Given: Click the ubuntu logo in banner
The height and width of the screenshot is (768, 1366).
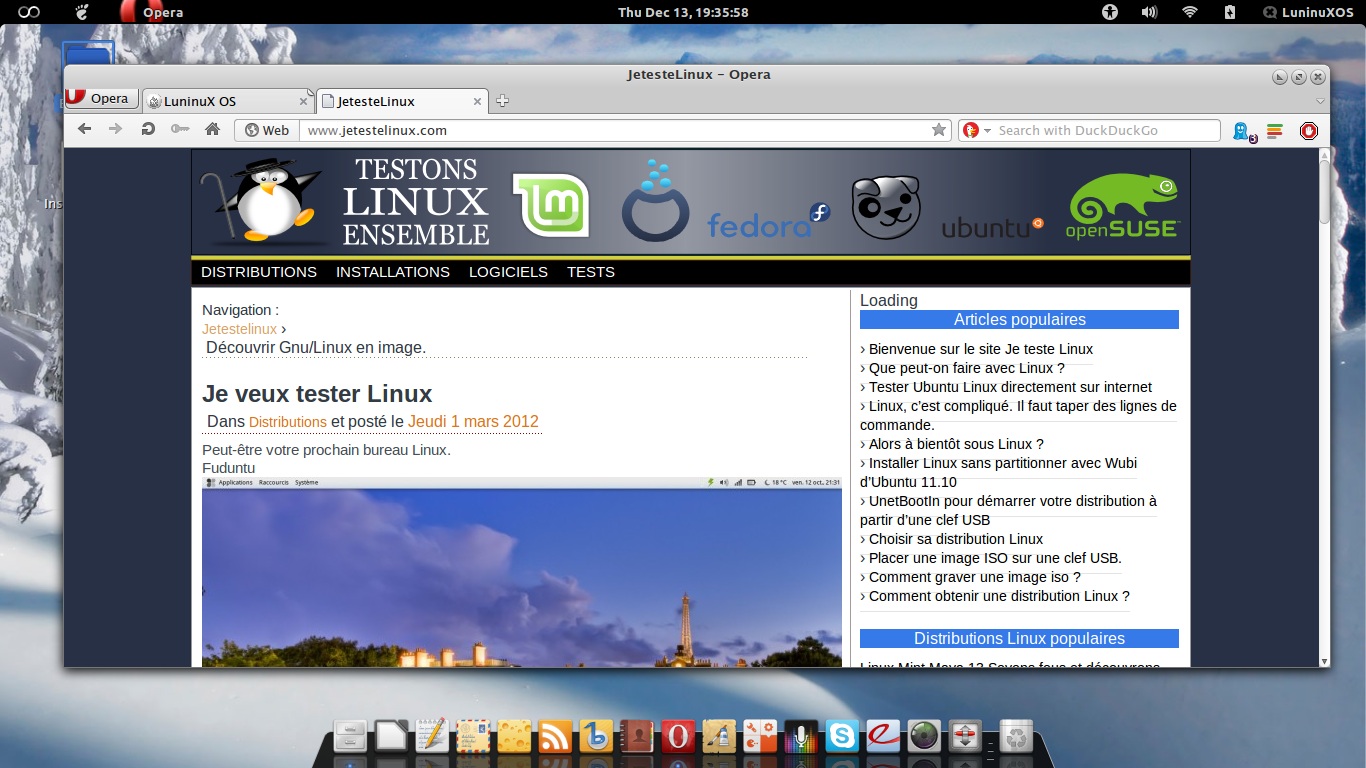Looking at the screenshot, I should pos(992,227).
